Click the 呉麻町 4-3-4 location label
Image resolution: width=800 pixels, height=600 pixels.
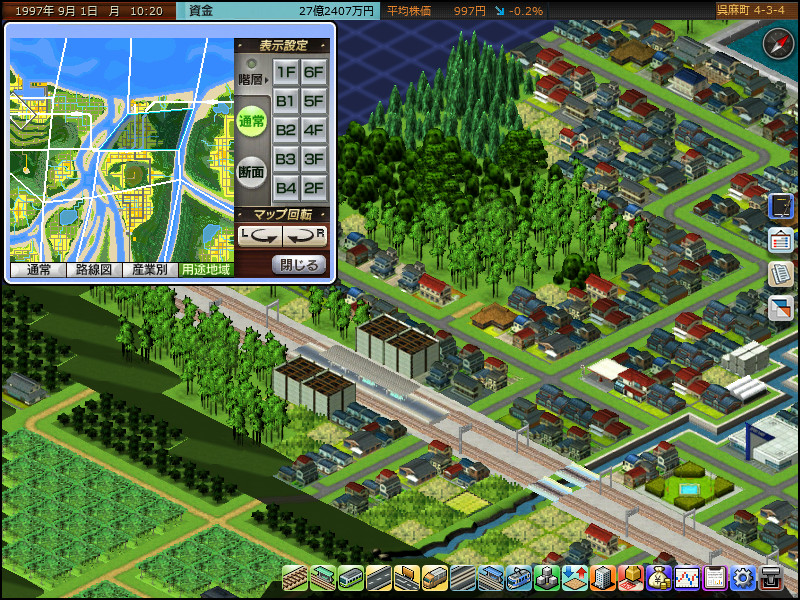click(x=751, y=10)
